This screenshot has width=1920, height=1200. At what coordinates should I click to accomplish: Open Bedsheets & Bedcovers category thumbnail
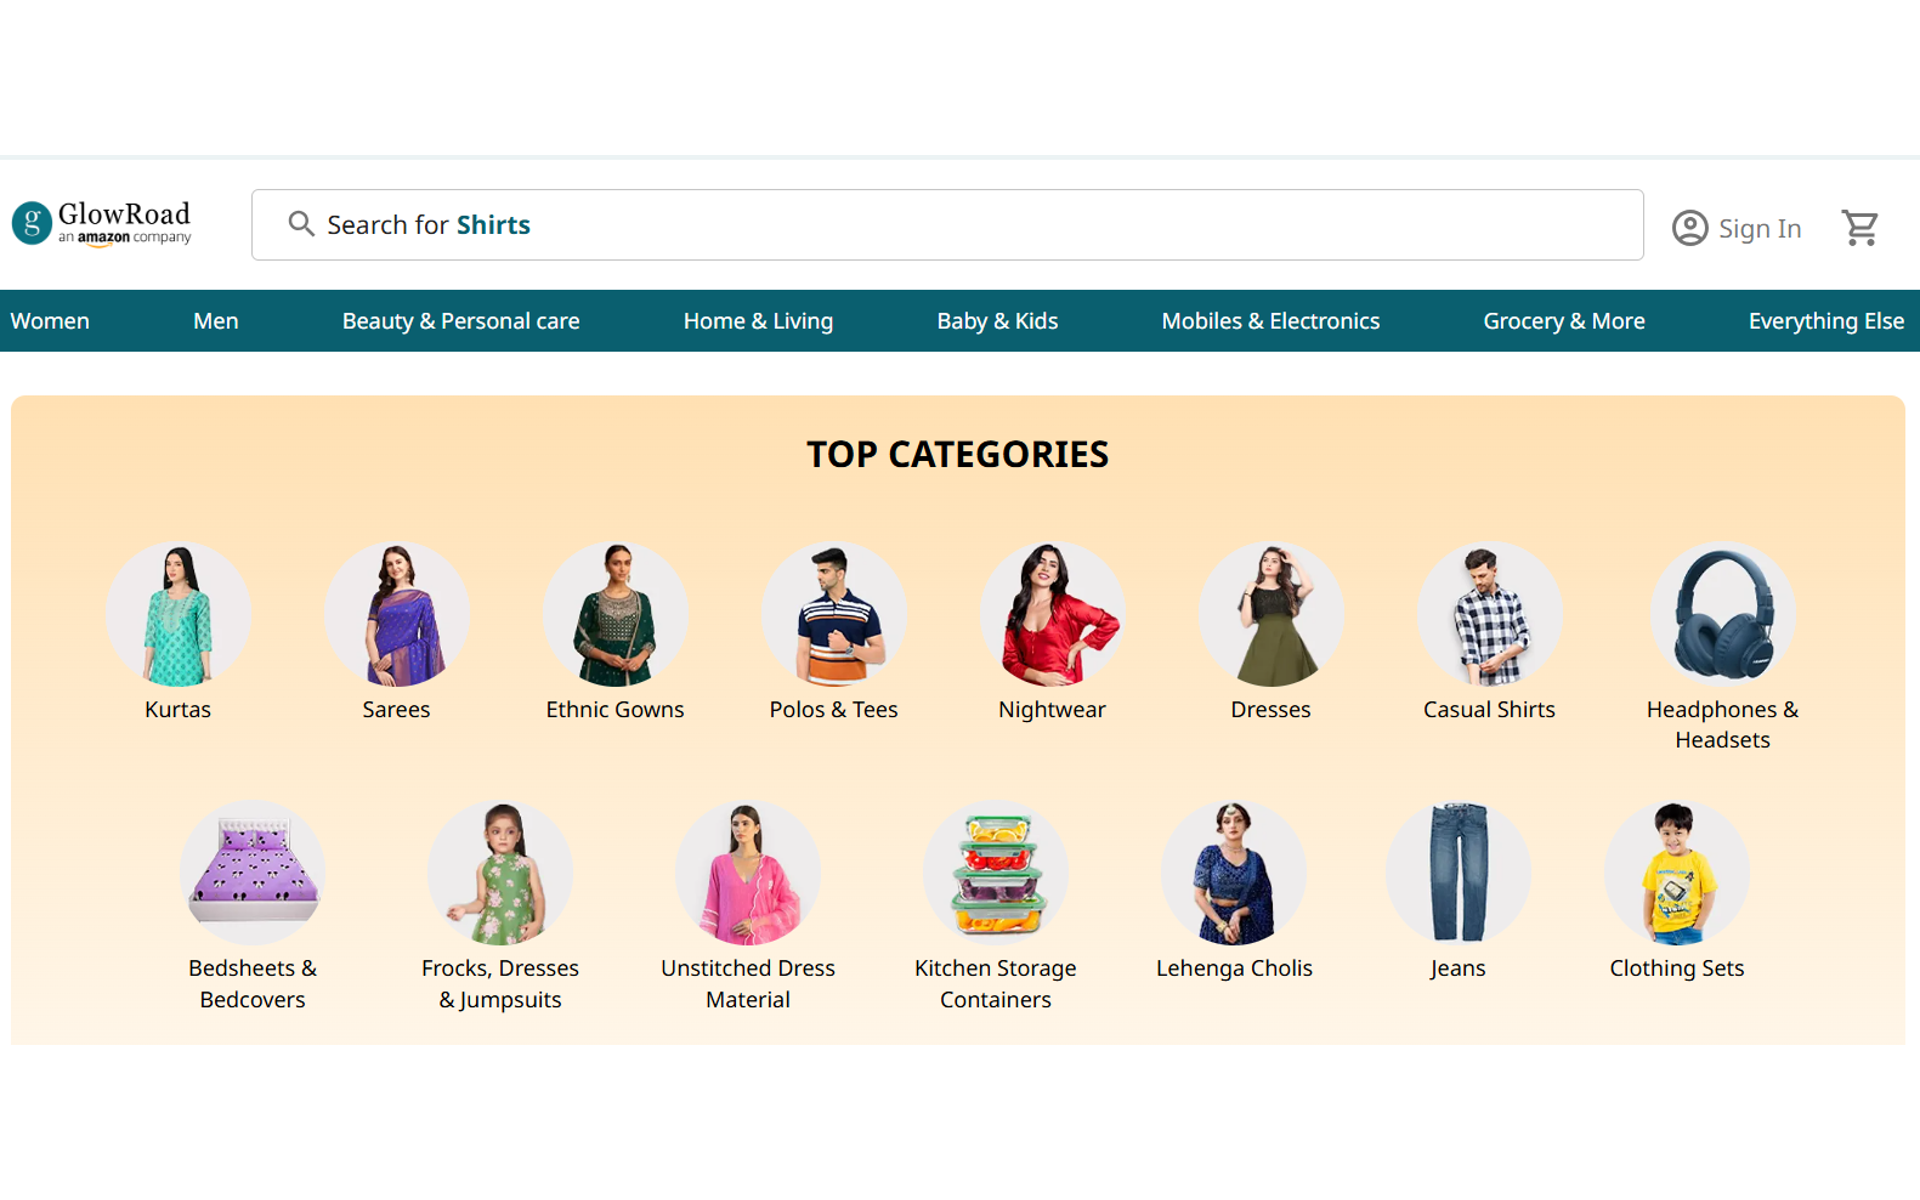pyautogui.click(x=252, y=873)
